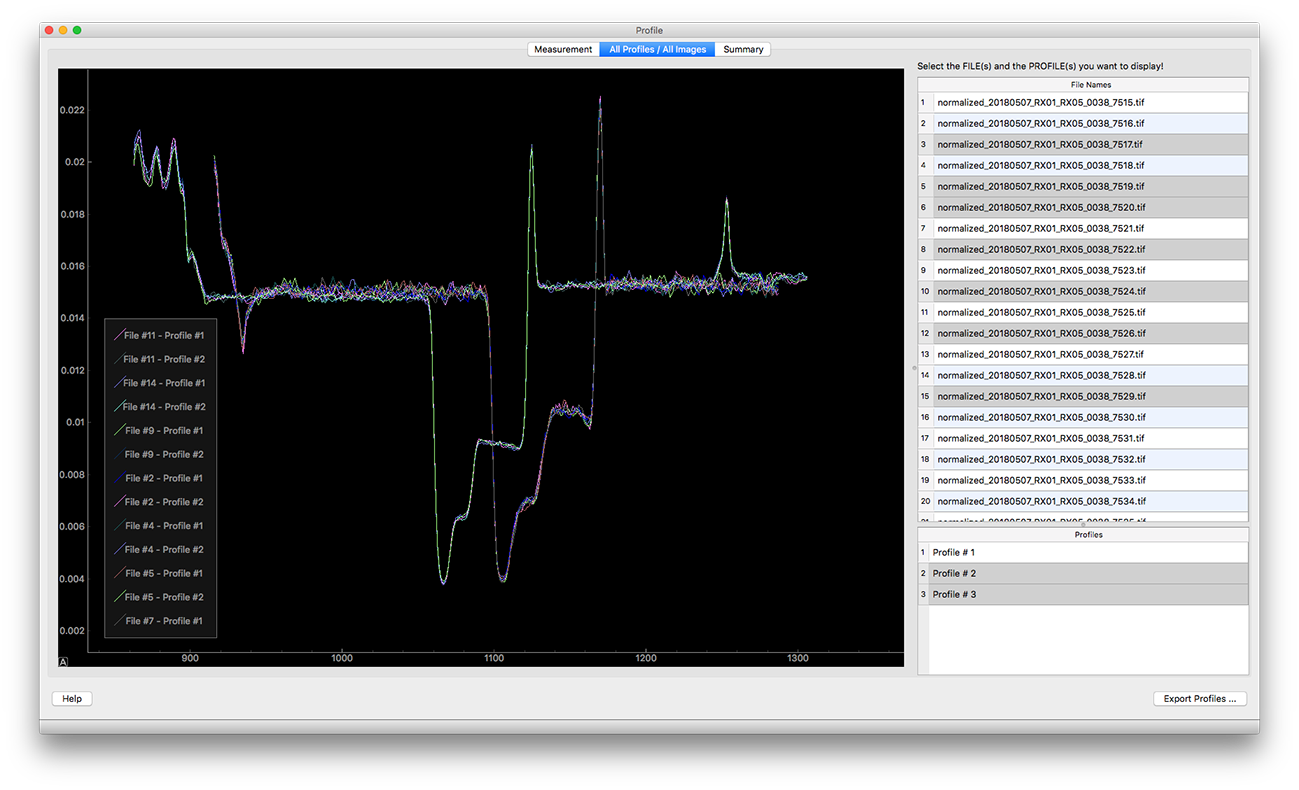
Task: Open the Summary tab
Action: coord(743,49)
